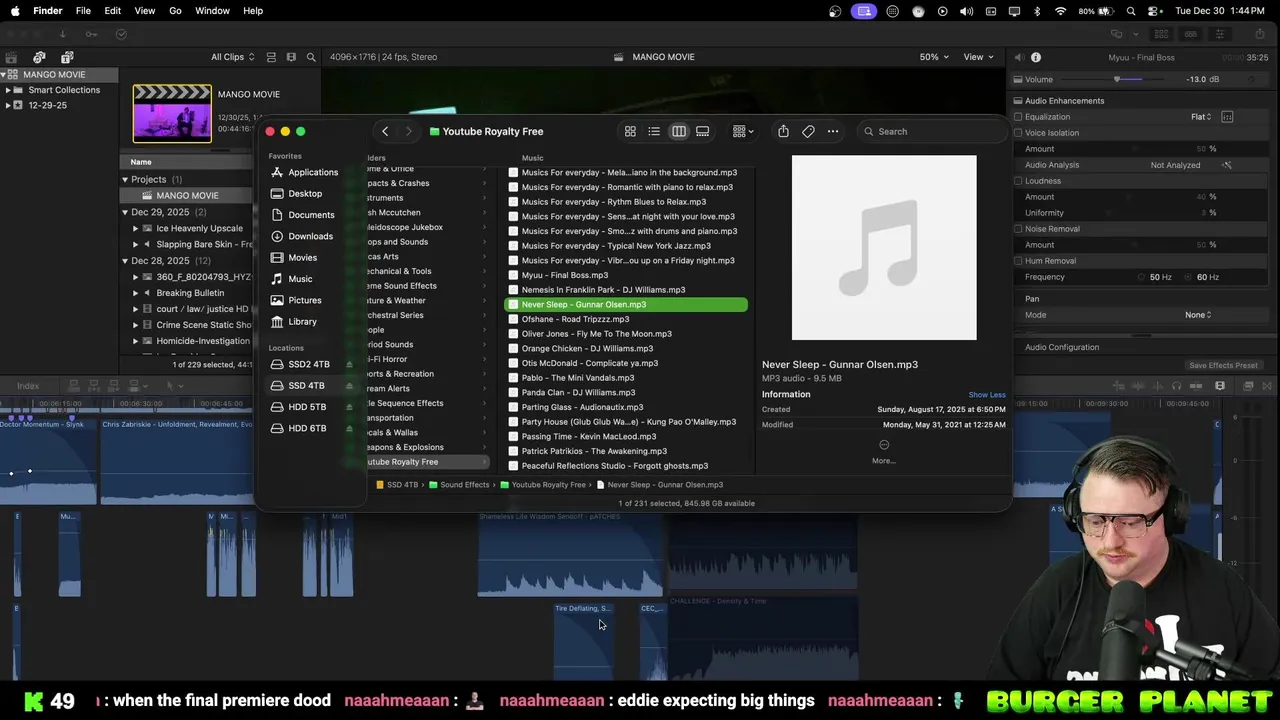Open SSD 4TB in Finder path bar

[397, 485]
